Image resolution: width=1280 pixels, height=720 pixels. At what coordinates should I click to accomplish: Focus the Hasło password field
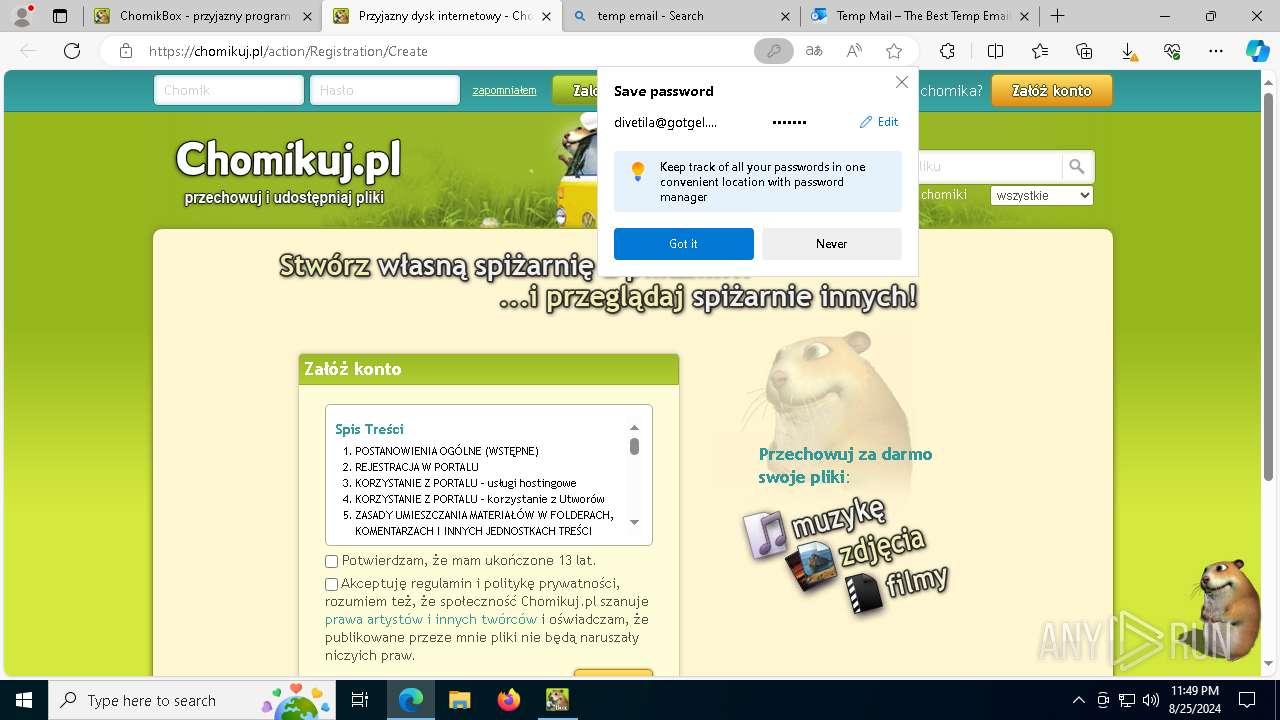(x=385, y=90)
